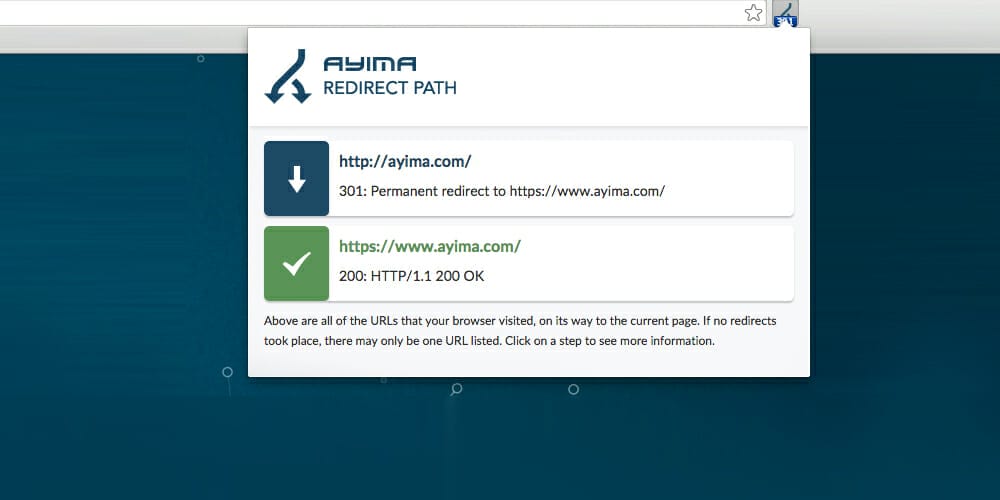Click the bookmark star icon in address bar

[x=753, y=12]
